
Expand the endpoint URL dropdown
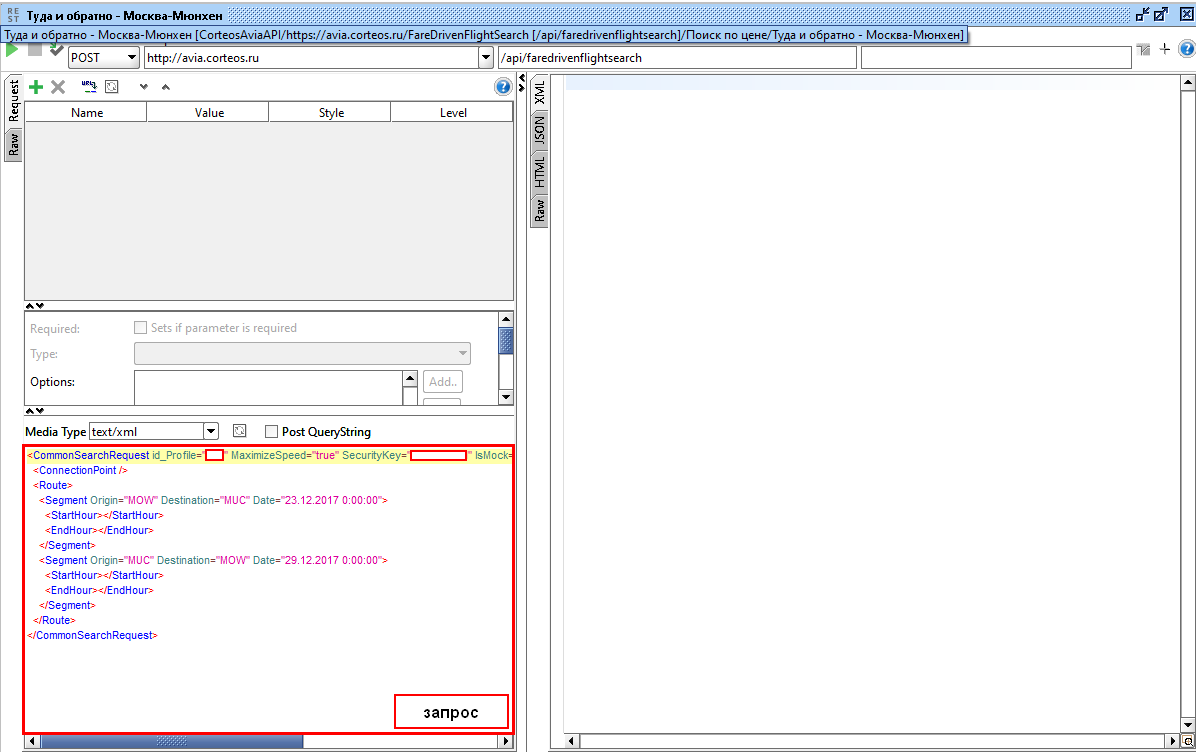click(486, 58)
